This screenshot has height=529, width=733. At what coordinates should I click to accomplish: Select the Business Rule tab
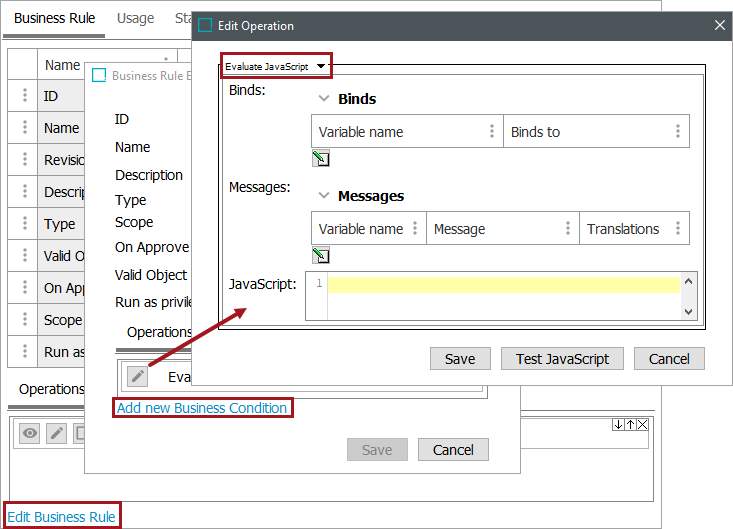point(54,18)
